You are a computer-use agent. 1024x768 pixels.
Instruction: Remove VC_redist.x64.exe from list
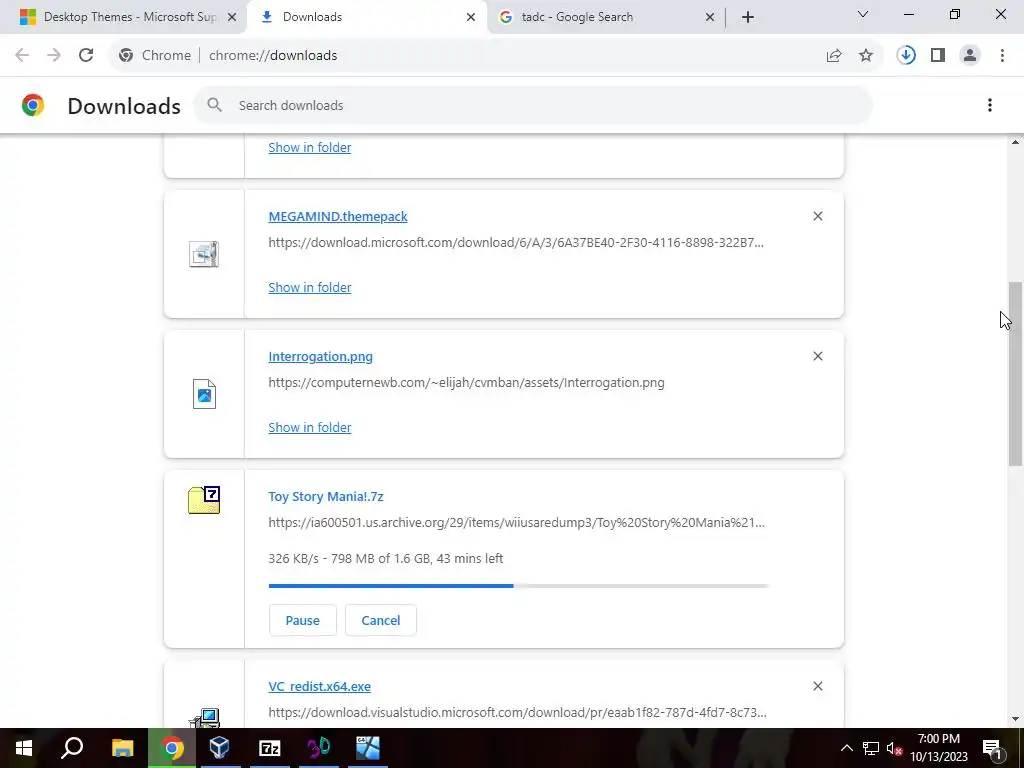coord(818,686)
